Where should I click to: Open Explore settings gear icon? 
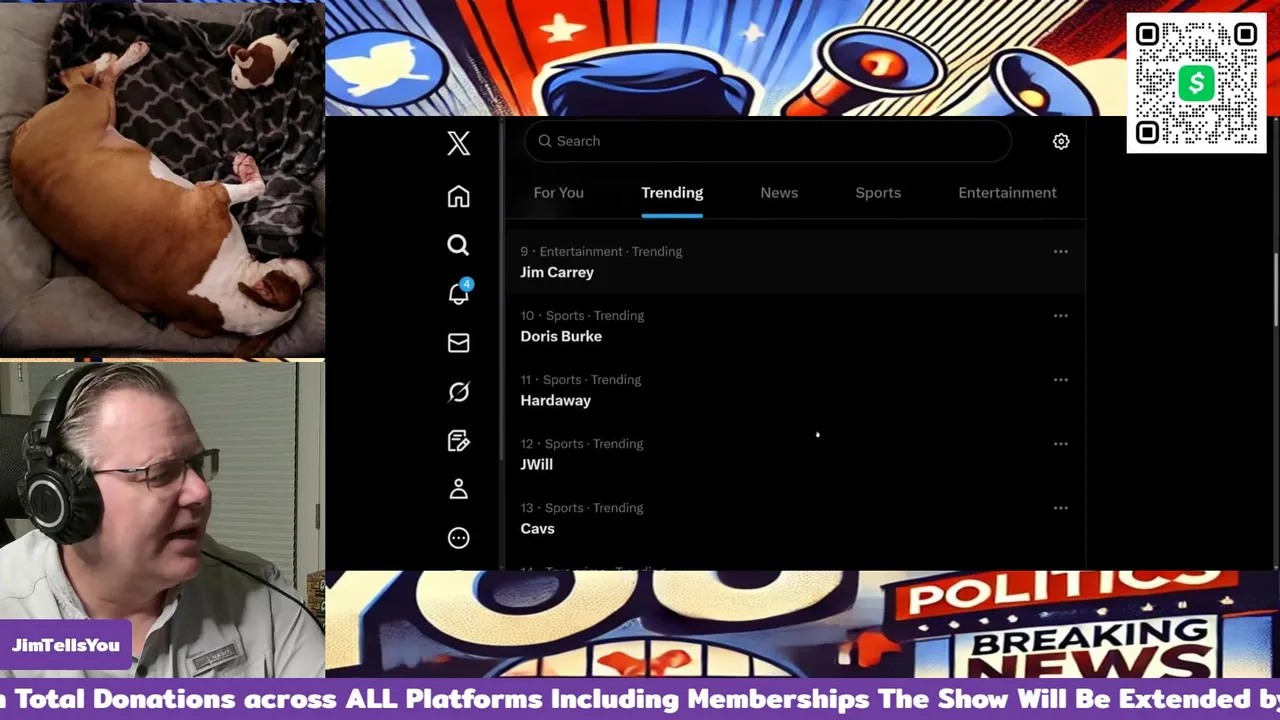[x=1061, y=142]
